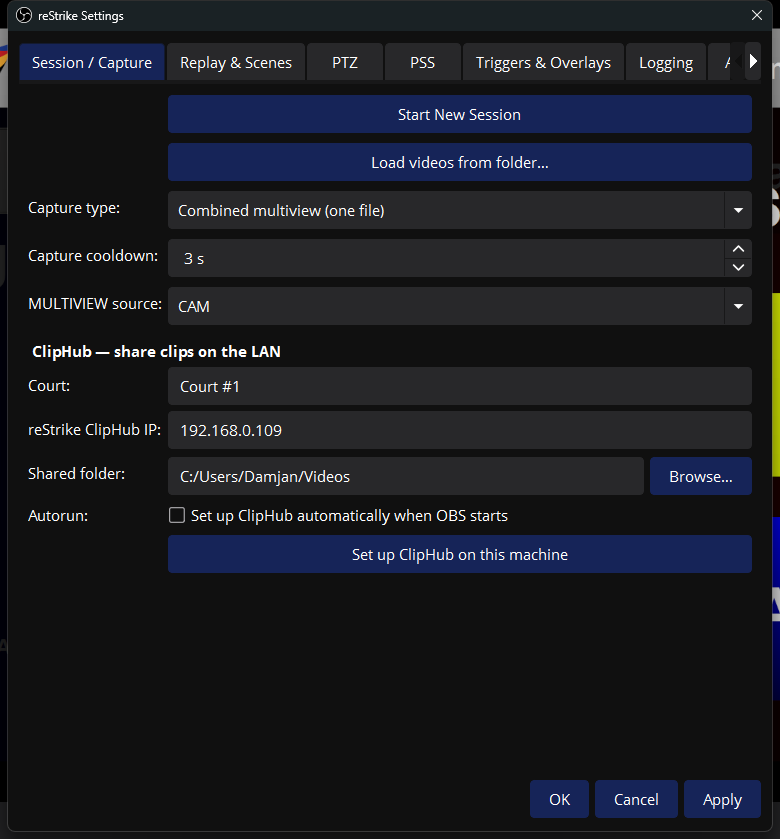Confirm settings with OK button

pyautogui.click(x=560, y=799)
